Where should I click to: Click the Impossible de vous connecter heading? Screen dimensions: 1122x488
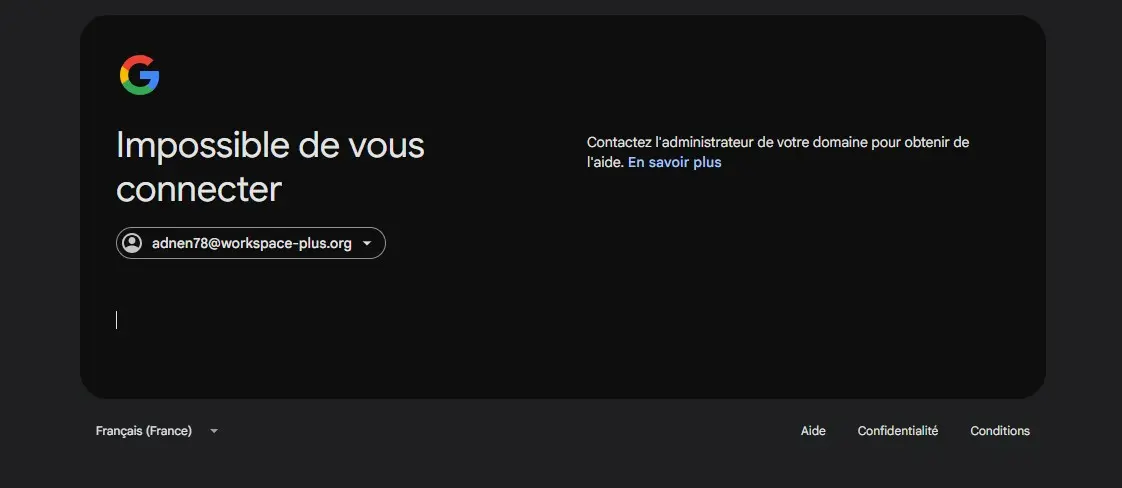pyautogui.click(x=270, y=167)
